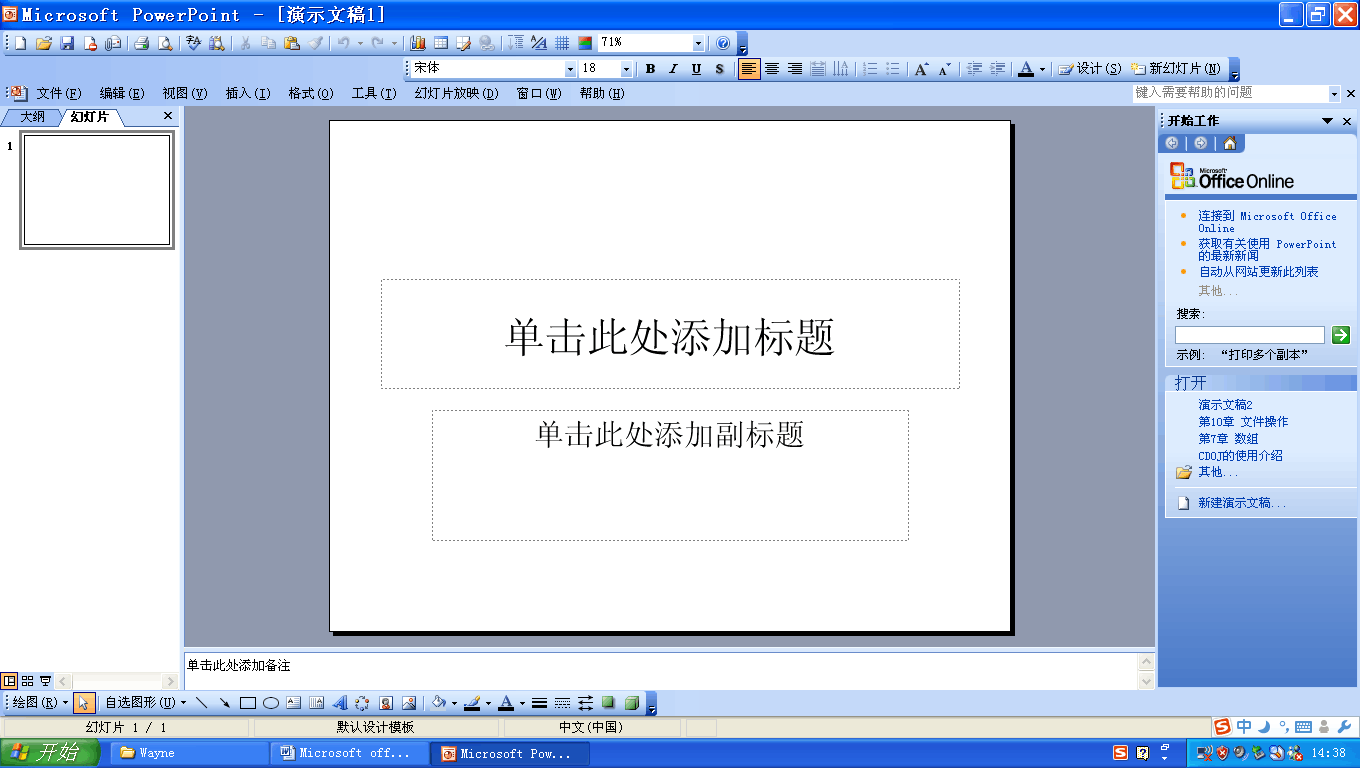Open a file using the Open folder icon
Image resolution: width=1360 pixels, height=768 pixels.
(x=44, y=43)
